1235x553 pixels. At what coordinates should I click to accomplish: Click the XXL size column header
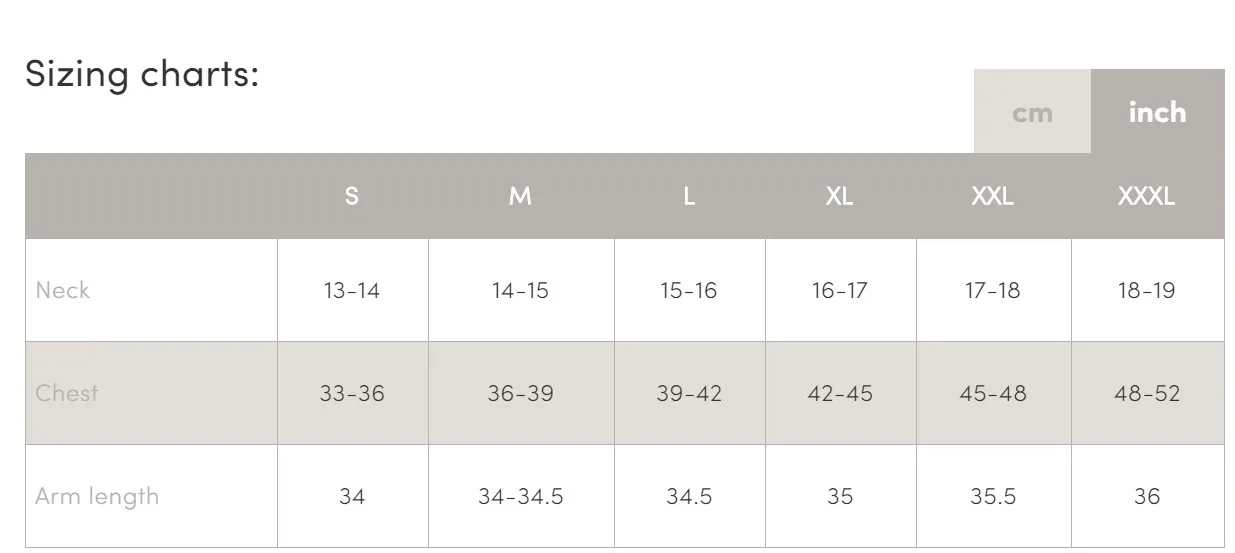(x=993, y=196)
